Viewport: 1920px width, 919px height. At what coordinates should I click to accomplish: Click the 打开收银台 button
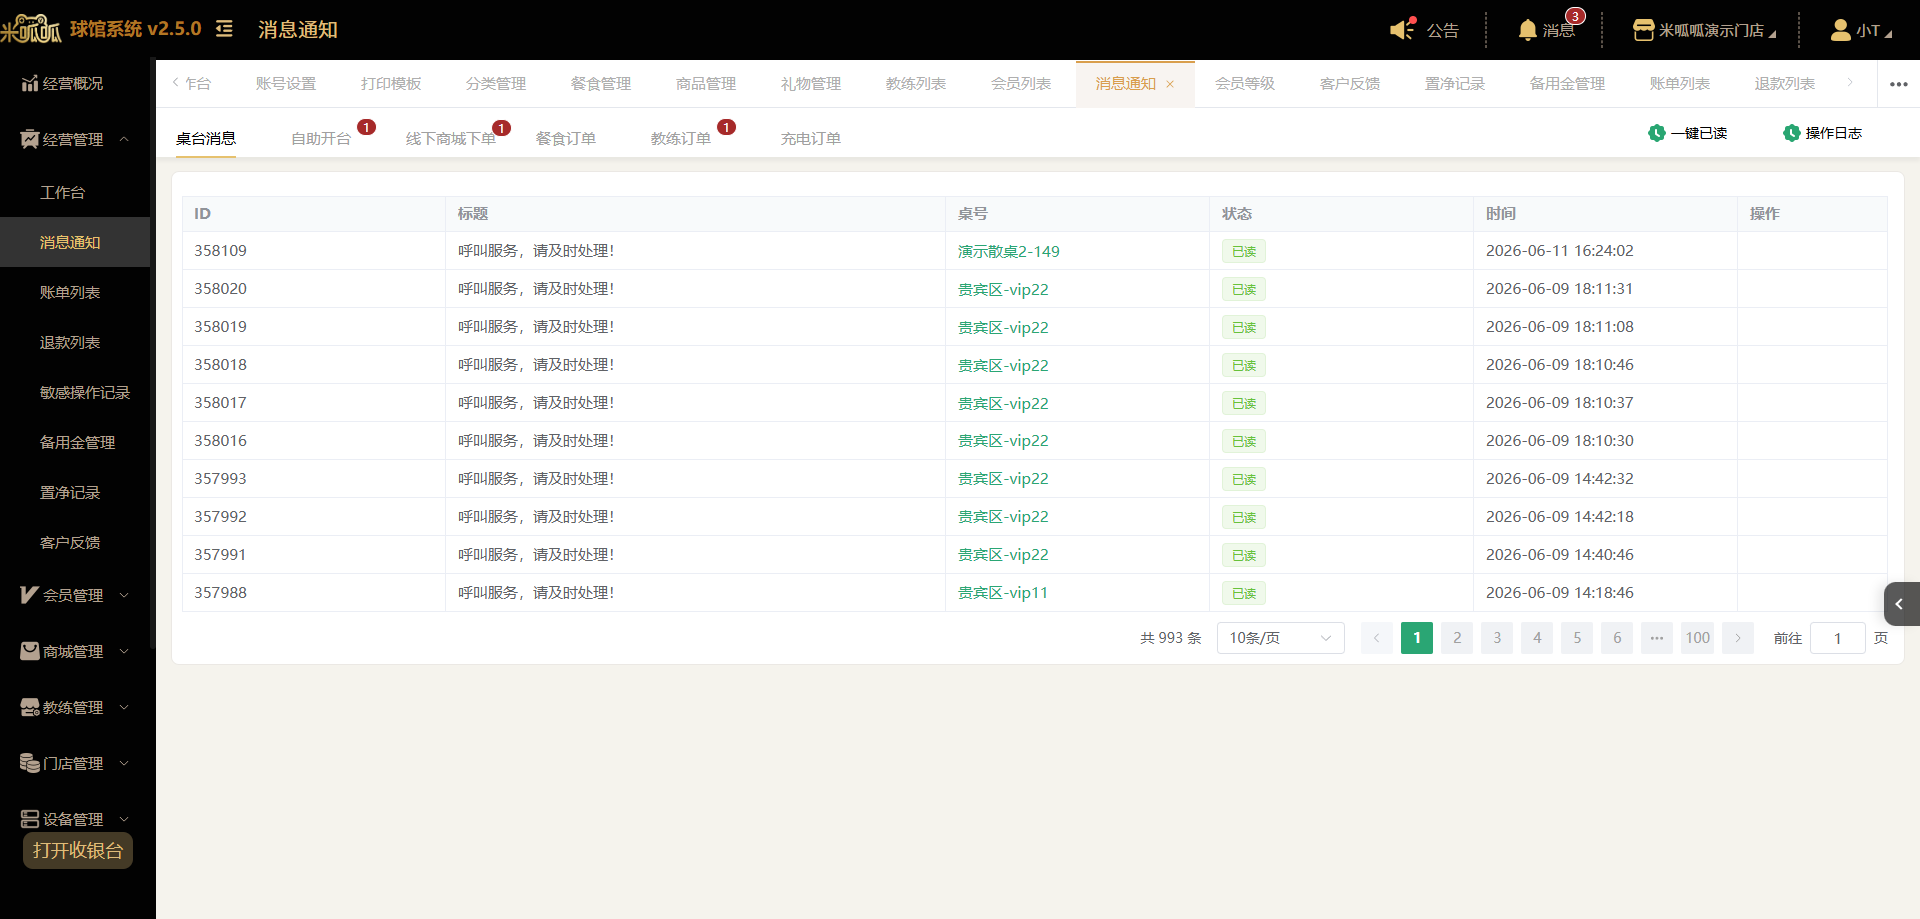78,851
